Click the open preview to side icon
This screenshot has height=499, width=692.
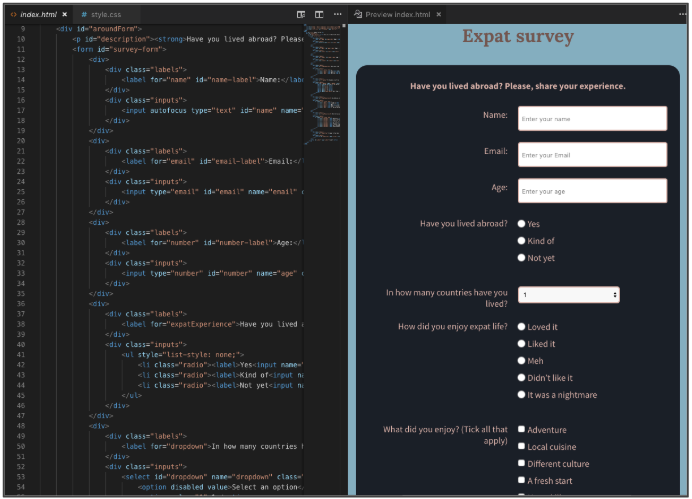[x=301, y=15]
